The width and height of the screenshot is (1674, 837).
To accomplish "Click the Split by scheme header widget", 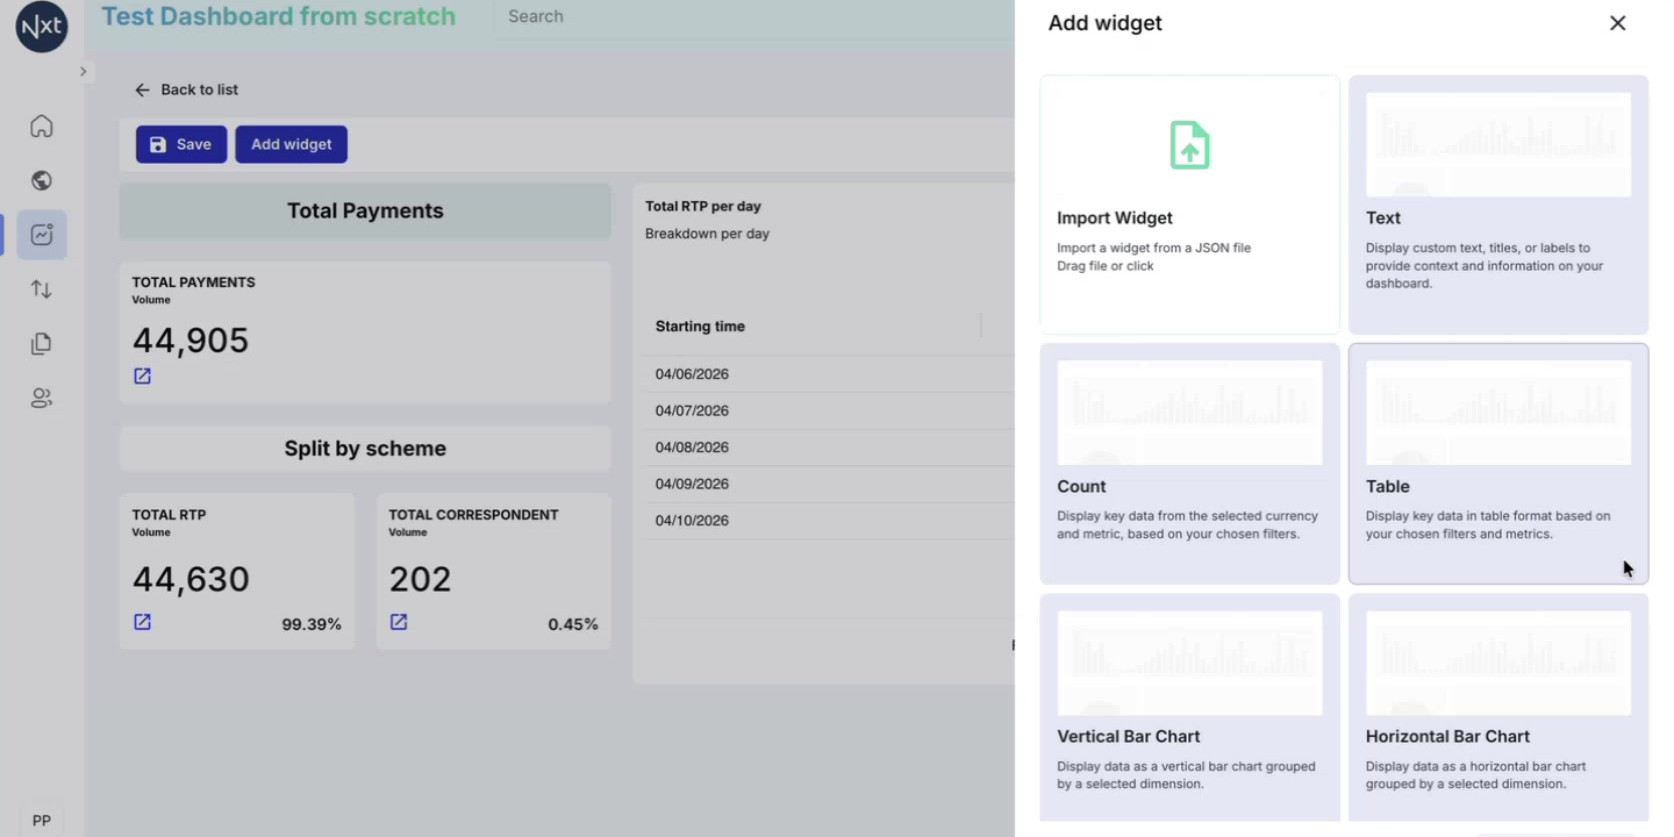I will click(365, 449).
